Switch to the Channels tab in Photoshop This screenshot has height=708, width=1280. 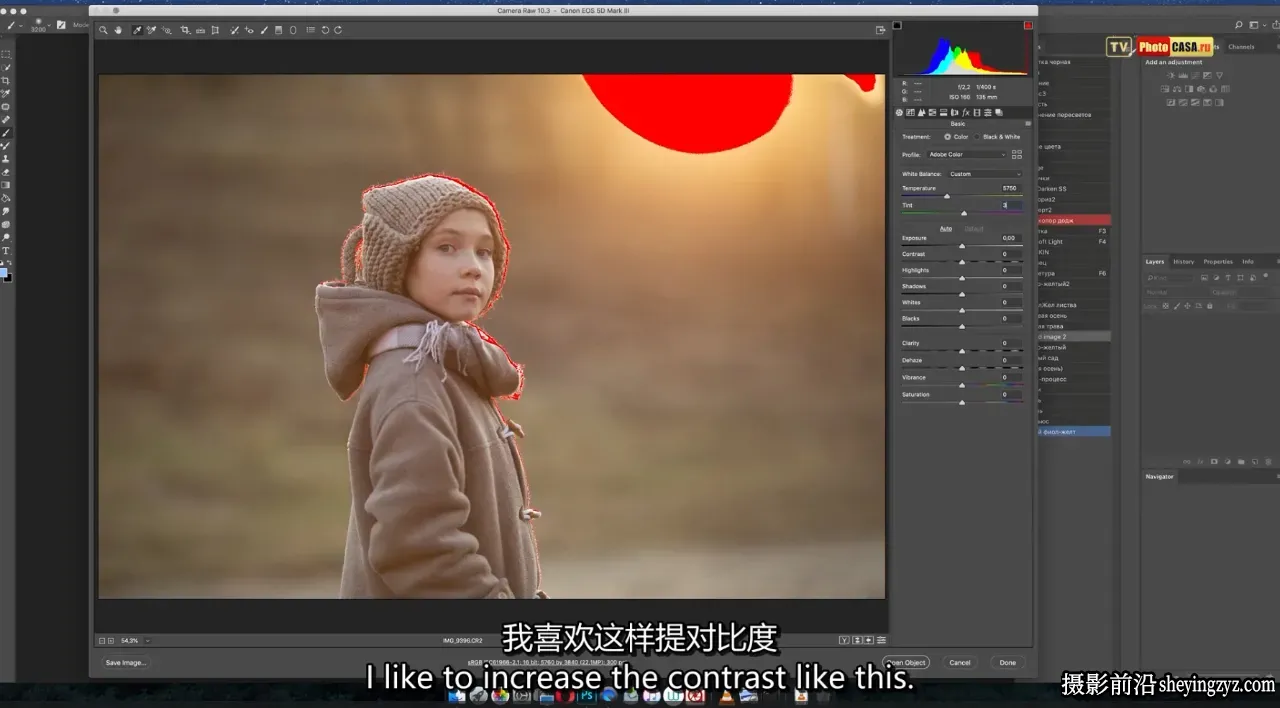(1241, 47)
